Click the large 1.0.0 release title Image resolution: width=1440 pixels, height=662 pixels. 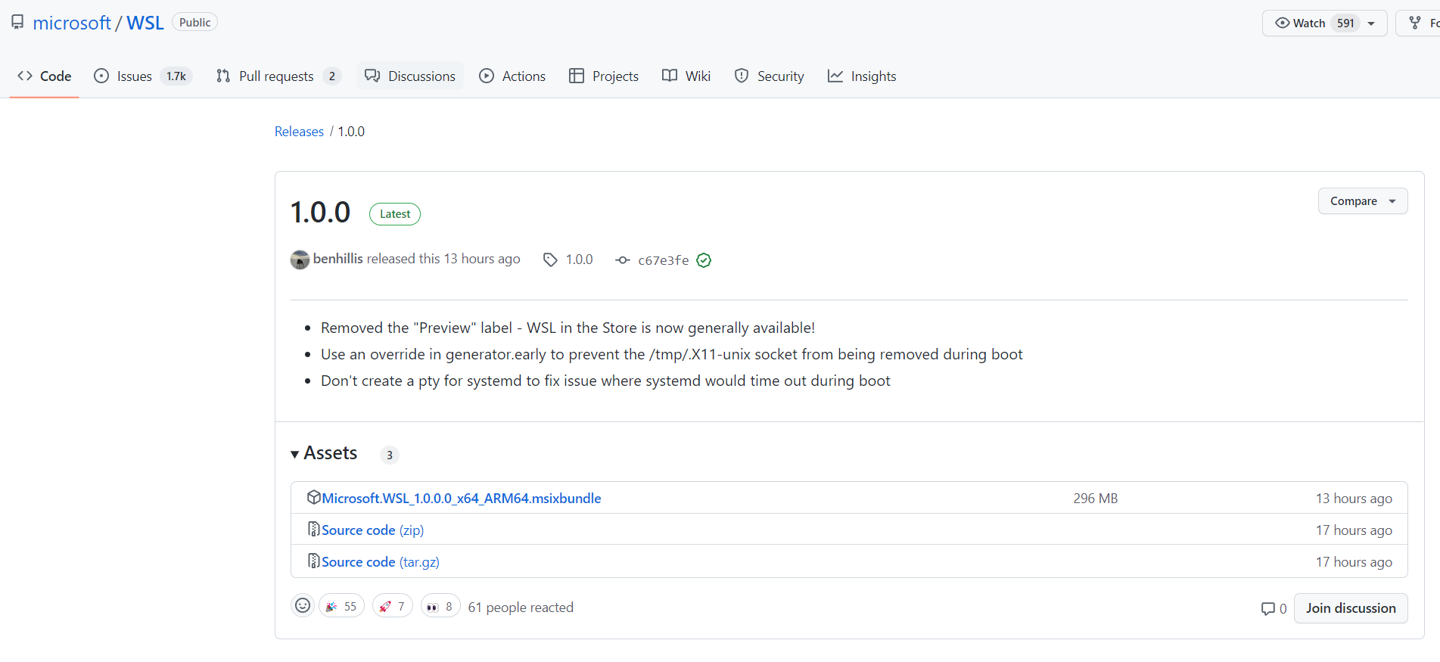pos(320,212)
